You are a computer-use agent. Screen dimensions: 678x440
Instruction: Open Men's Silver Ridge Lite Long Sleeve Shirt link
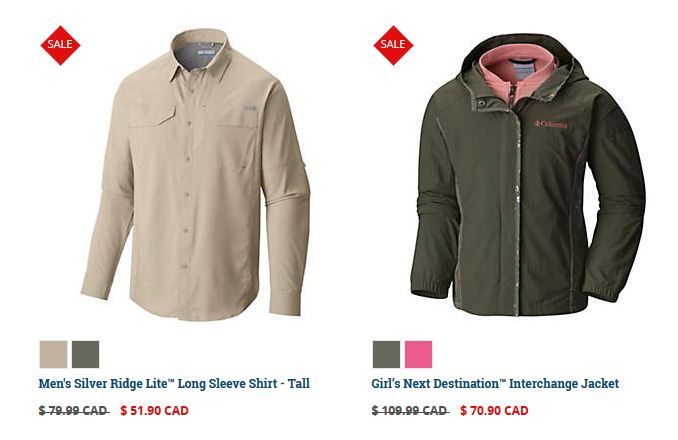point(174,383)
